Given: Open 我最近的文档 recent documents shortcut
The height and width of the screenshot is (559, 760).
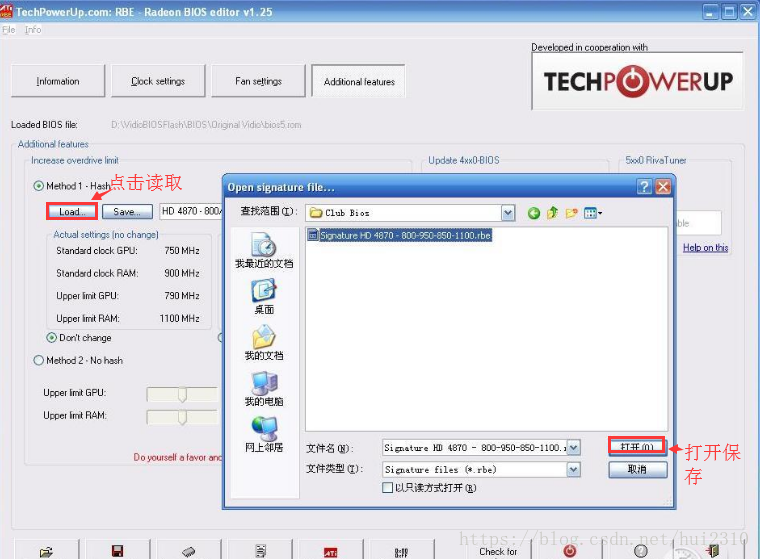Looking at the screenshot, I should [x=264, y=250].
